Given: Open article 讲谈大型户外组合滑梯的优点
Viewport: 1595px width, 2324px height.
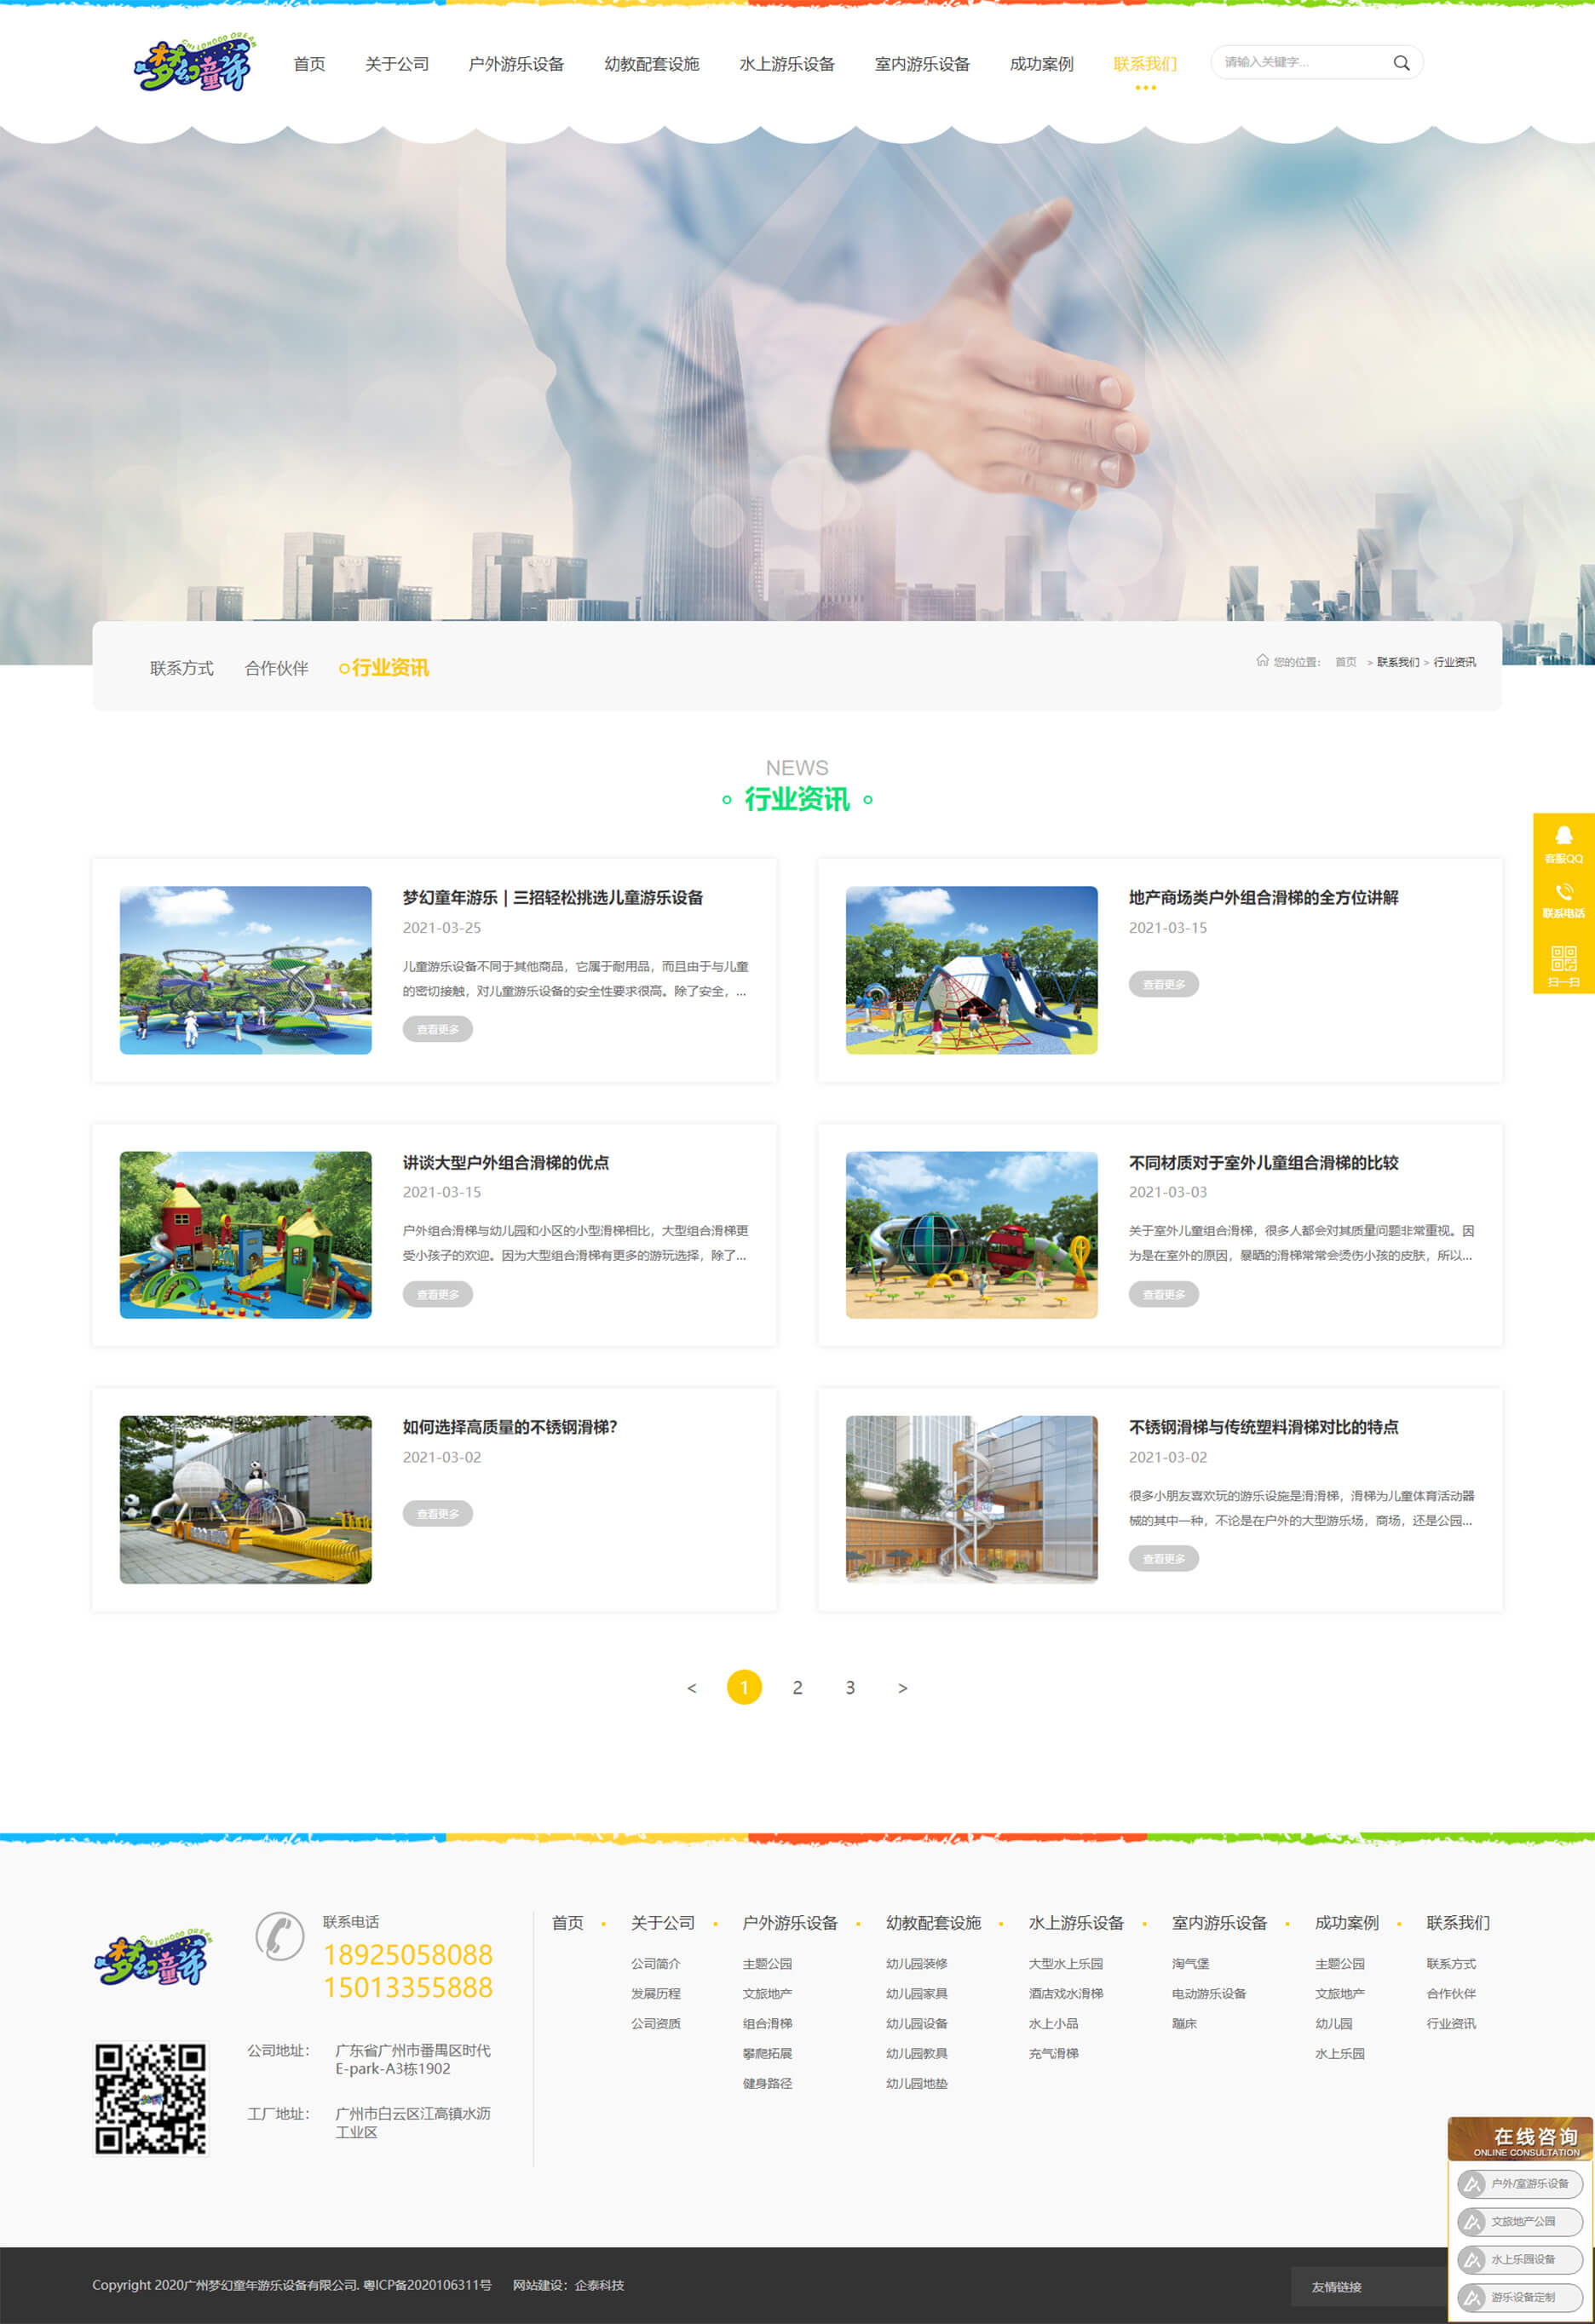Looking at the screenshot, I should (505, 1162).
